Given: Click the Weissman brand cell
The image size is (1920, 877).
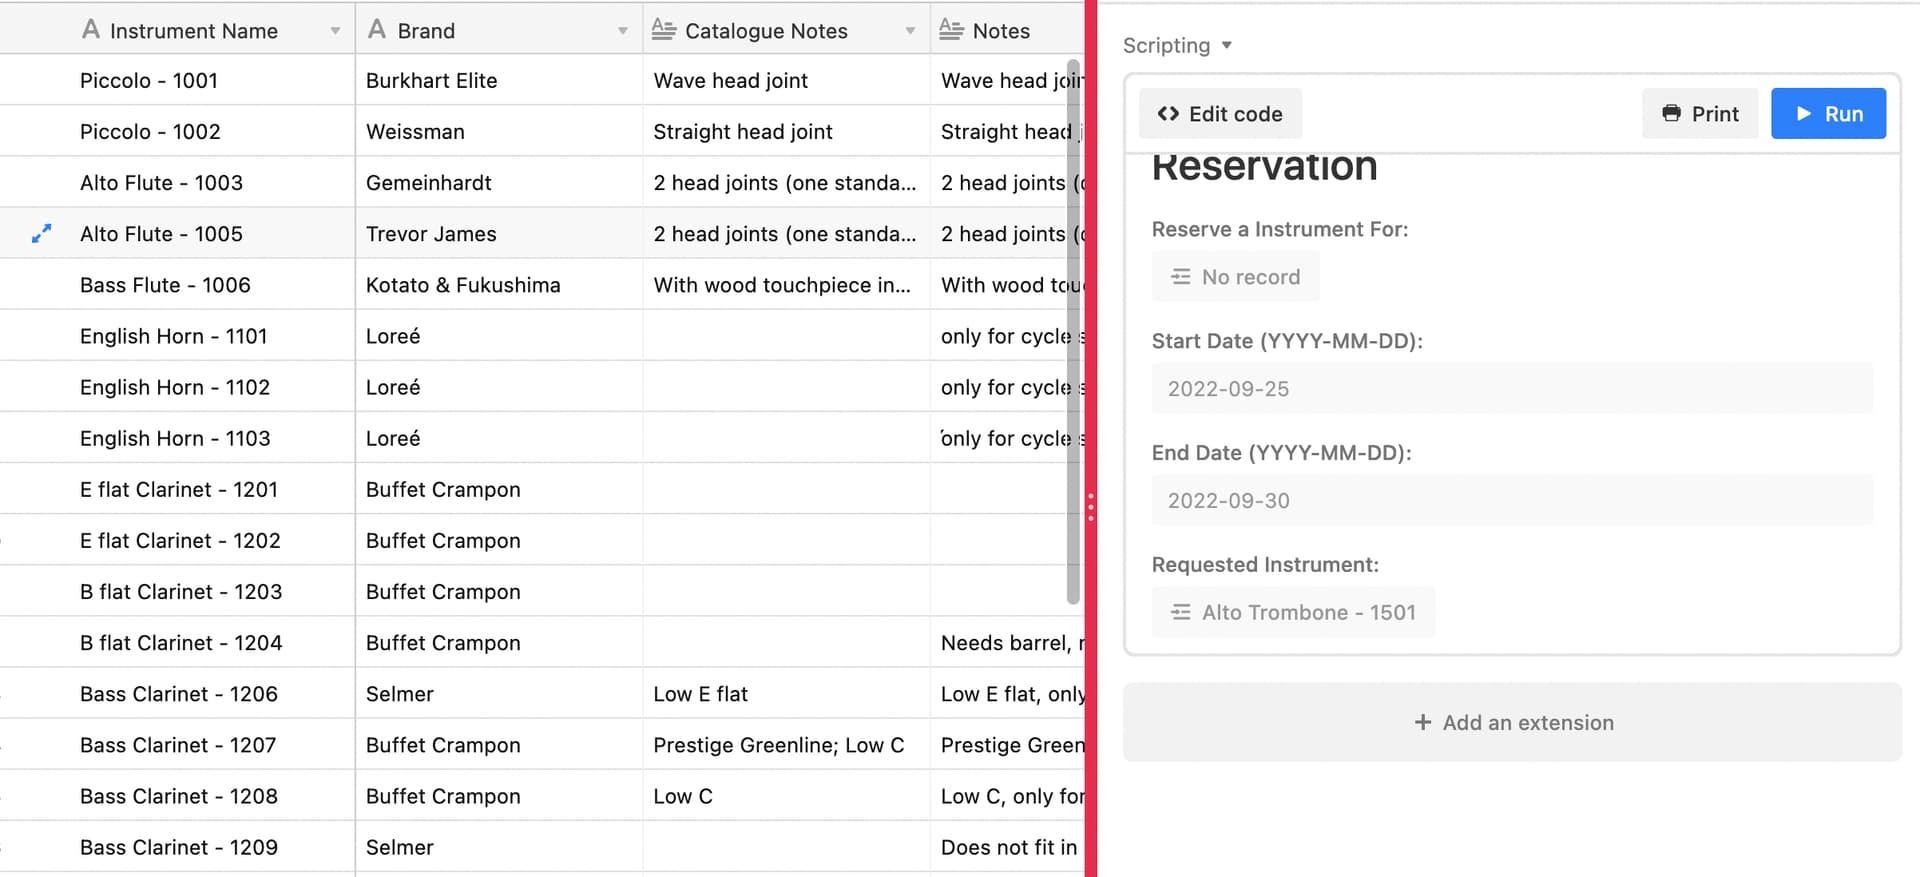Looking at the screenshot, I should [x=499, y=131].
